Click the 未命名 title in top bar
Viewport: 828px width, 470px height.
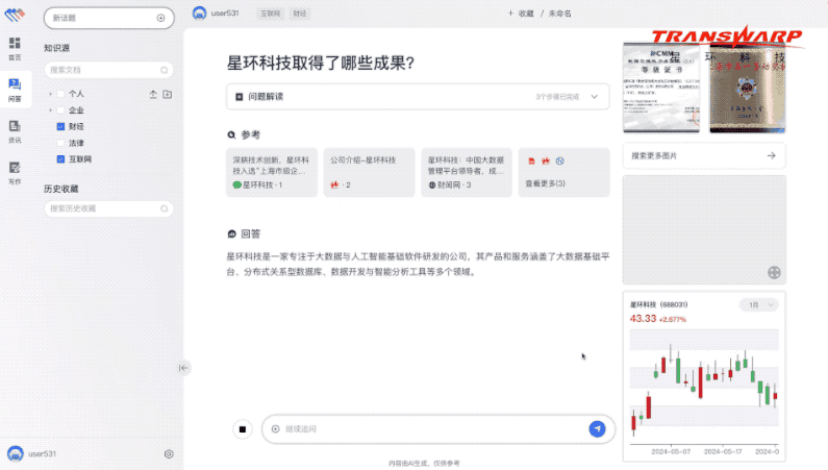pyautogui.click(x=560, y=13)
